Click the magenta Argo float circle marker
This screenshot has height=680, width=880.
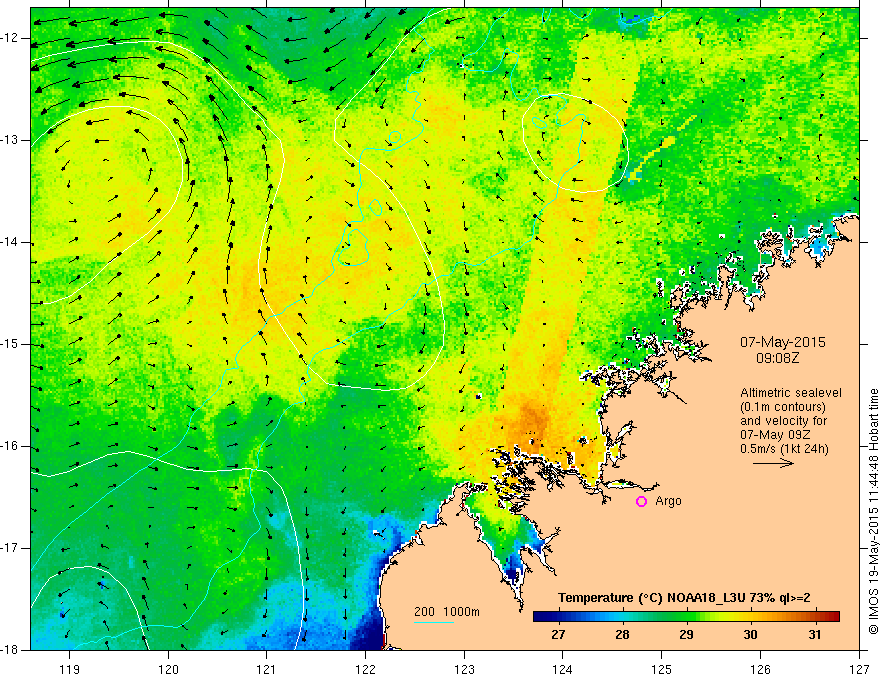(x=641, y=502)
